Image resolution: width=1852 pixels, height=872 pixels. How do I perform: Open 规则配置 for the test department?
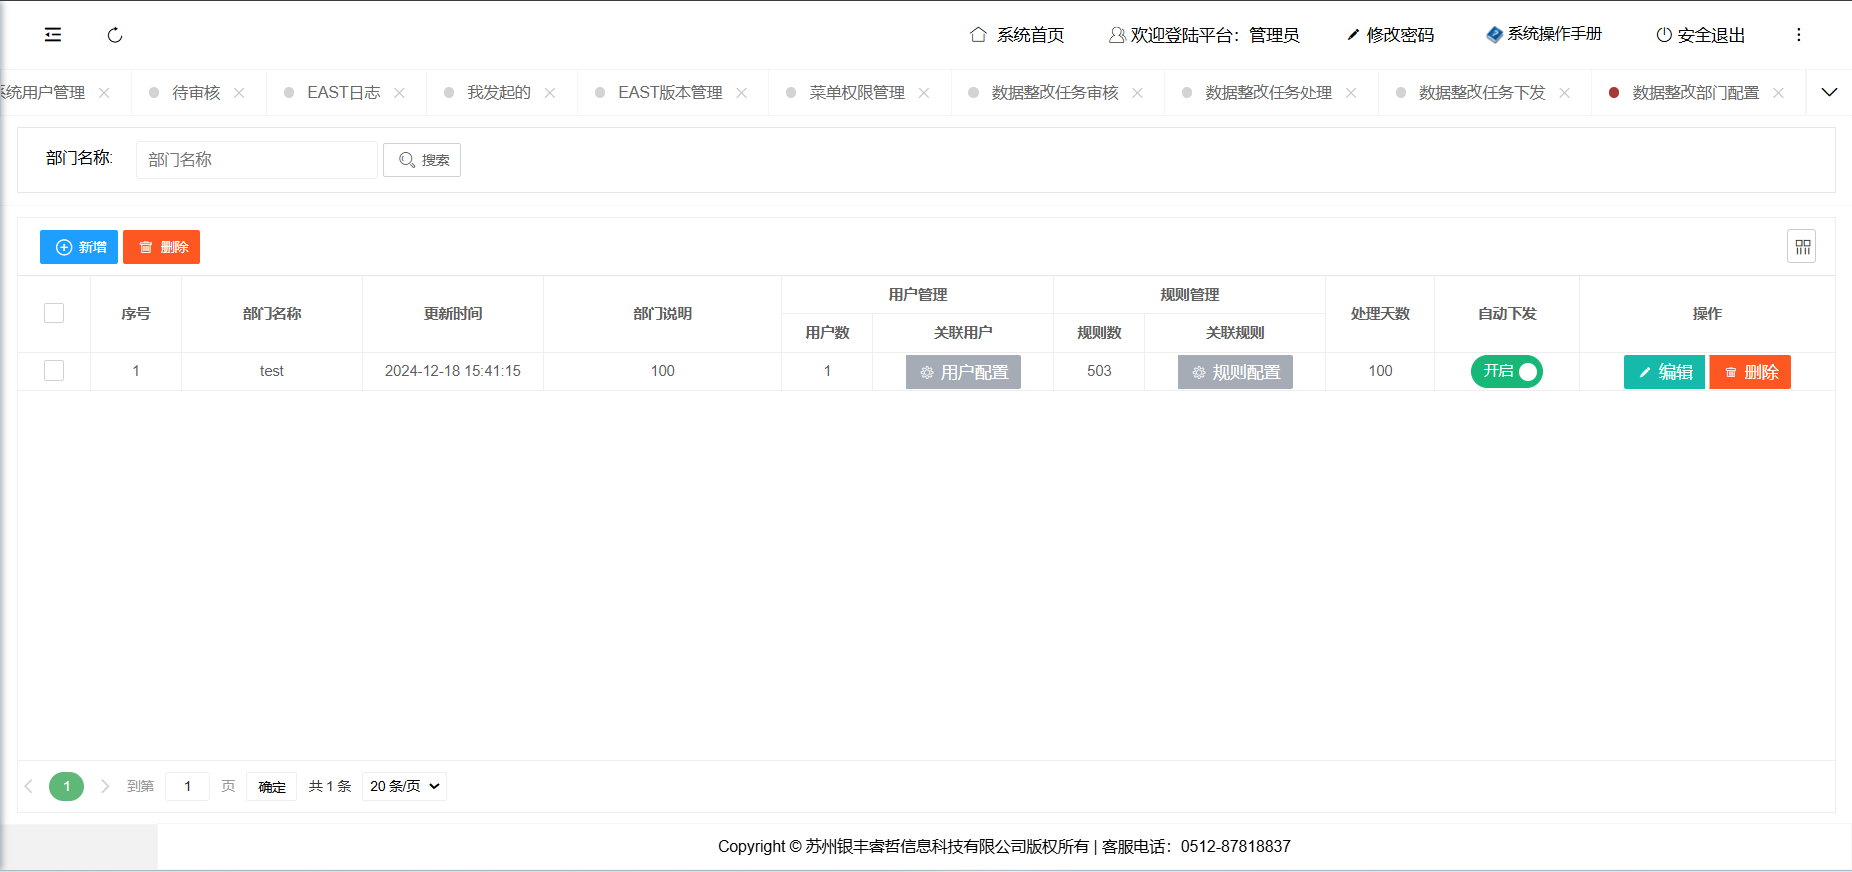(1235, 372)
